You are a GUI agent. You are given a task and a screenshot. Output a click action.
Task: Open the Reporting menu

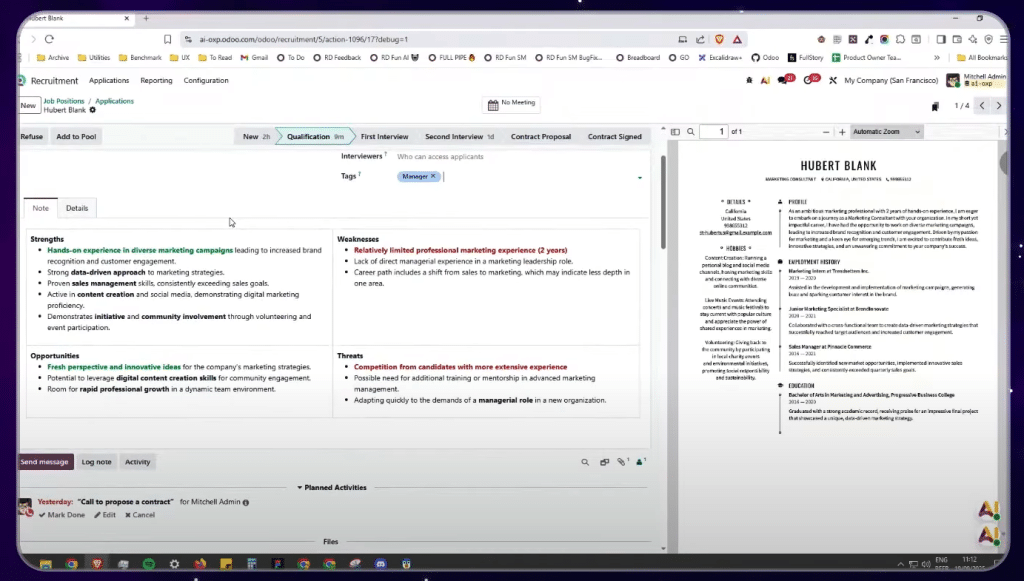(156, 80)
